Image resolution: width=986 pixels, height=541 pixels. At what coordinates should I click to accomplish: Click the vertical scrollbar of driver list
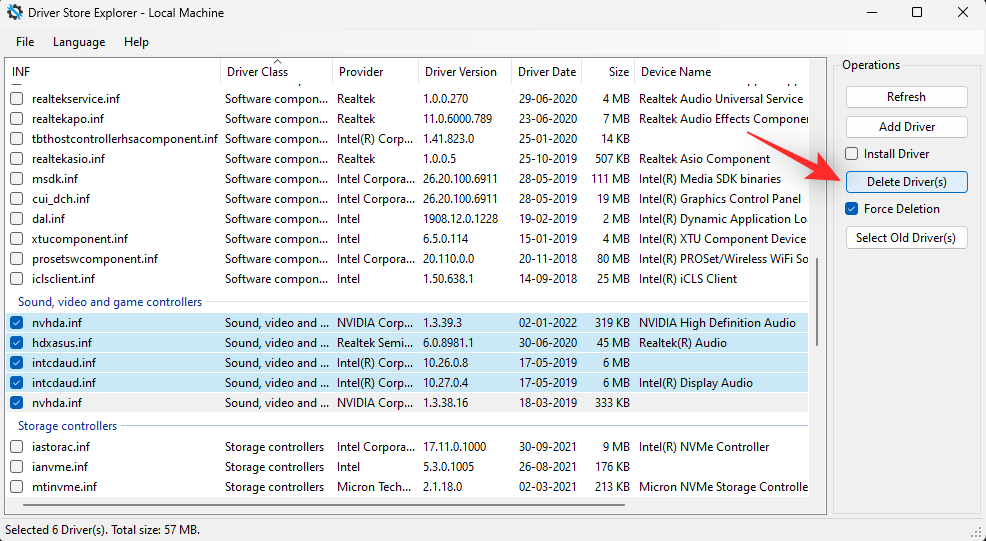(x=817, y=300)
